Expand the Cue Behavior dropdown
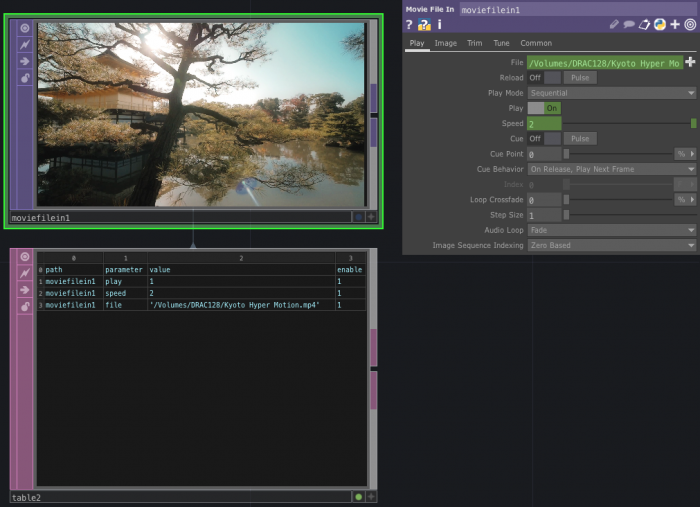Image resolution: width=700 pixels, height=507 pixels. 611,169
